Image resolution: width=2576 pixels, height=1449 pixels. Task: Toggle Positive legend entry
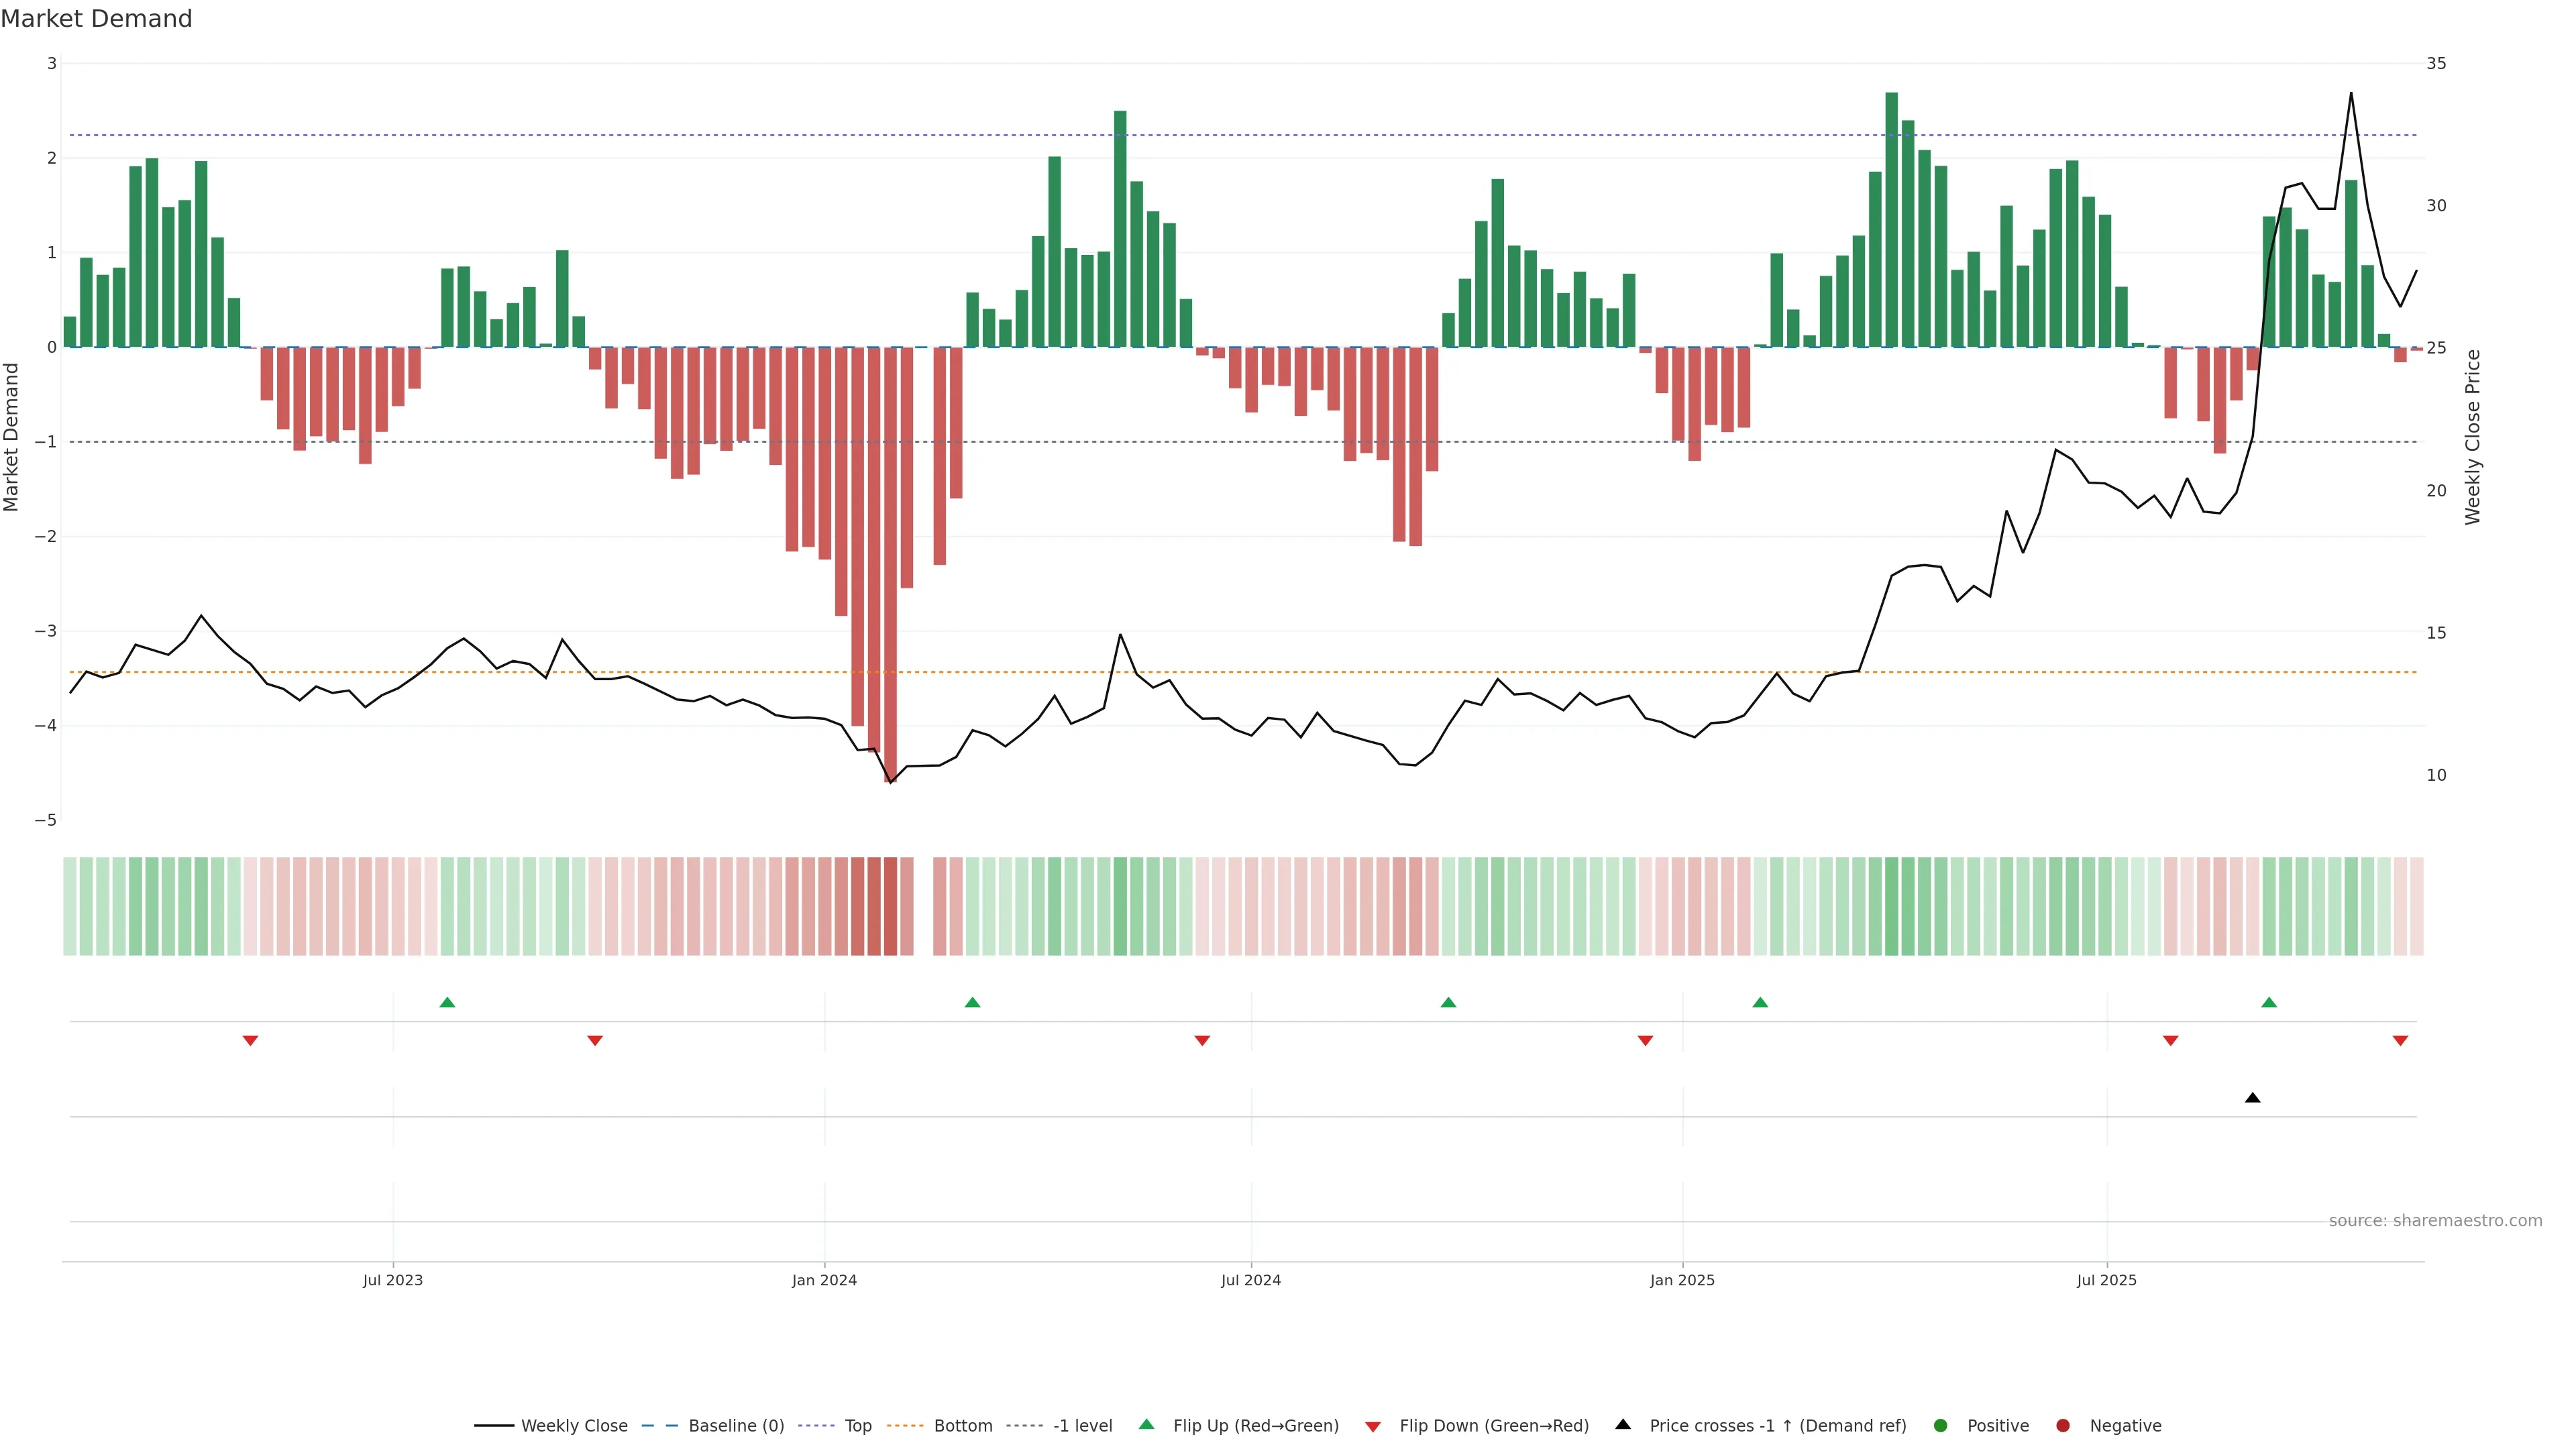[x=1997, y=1426]
